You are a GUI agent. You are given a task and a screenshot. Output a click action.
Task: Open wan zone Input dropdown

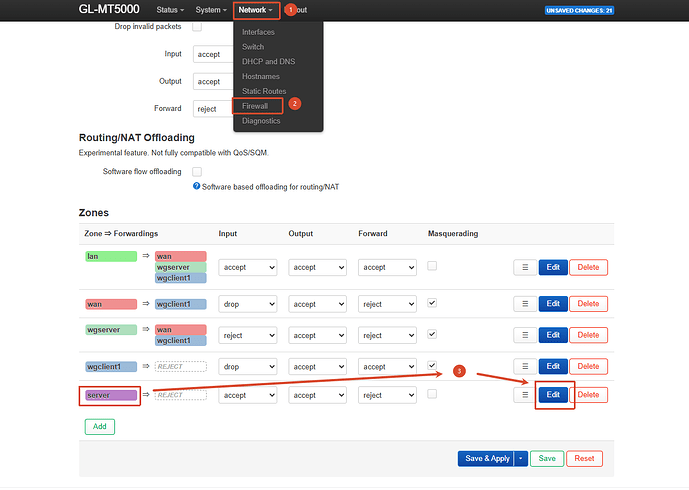pos(248,304)
